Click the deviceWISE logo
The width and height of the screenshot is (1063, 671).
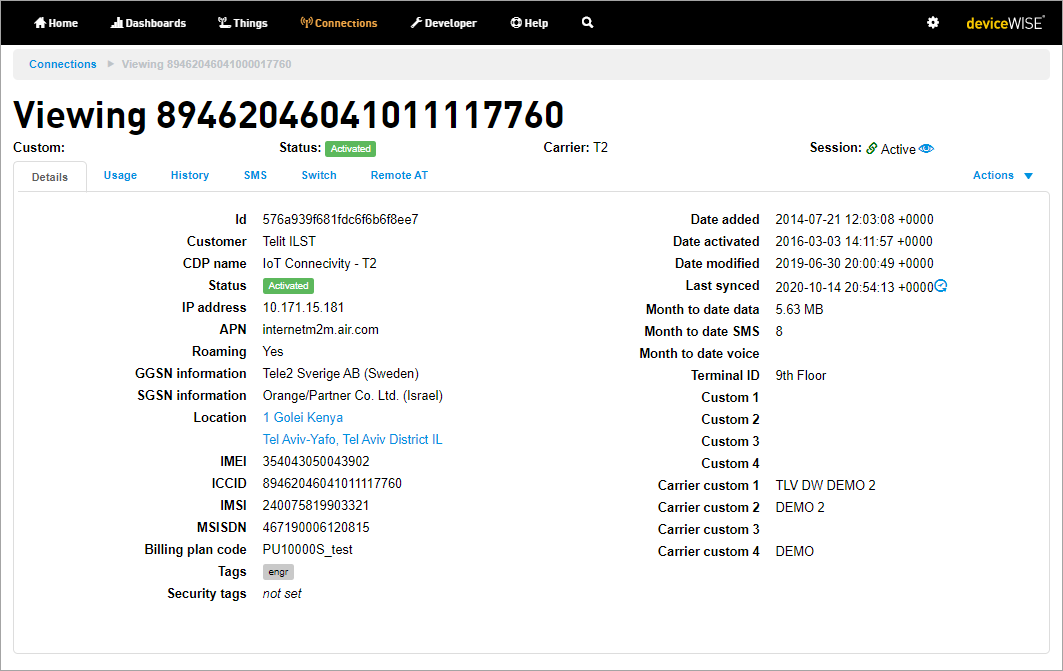coord(1005,23)
